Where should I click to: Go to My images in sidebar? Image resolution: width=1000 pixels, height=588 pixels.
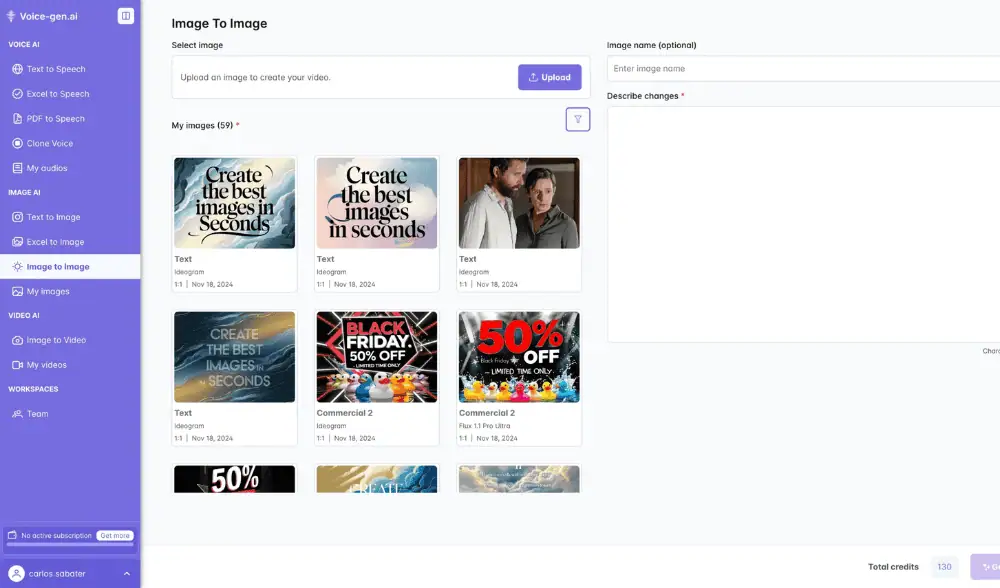coord(48,291)
